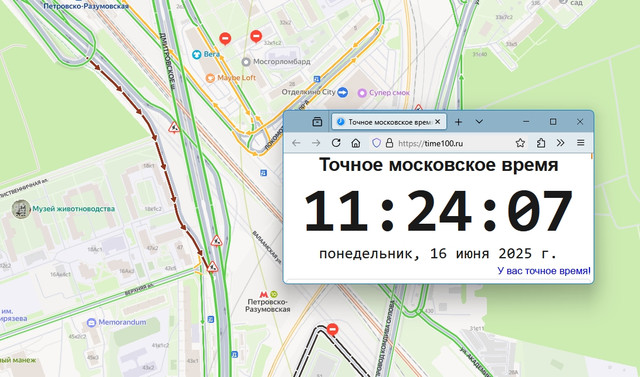Open recent browsing view icon
The width and height of the screenshot is (640, 377).
point(317,122)
